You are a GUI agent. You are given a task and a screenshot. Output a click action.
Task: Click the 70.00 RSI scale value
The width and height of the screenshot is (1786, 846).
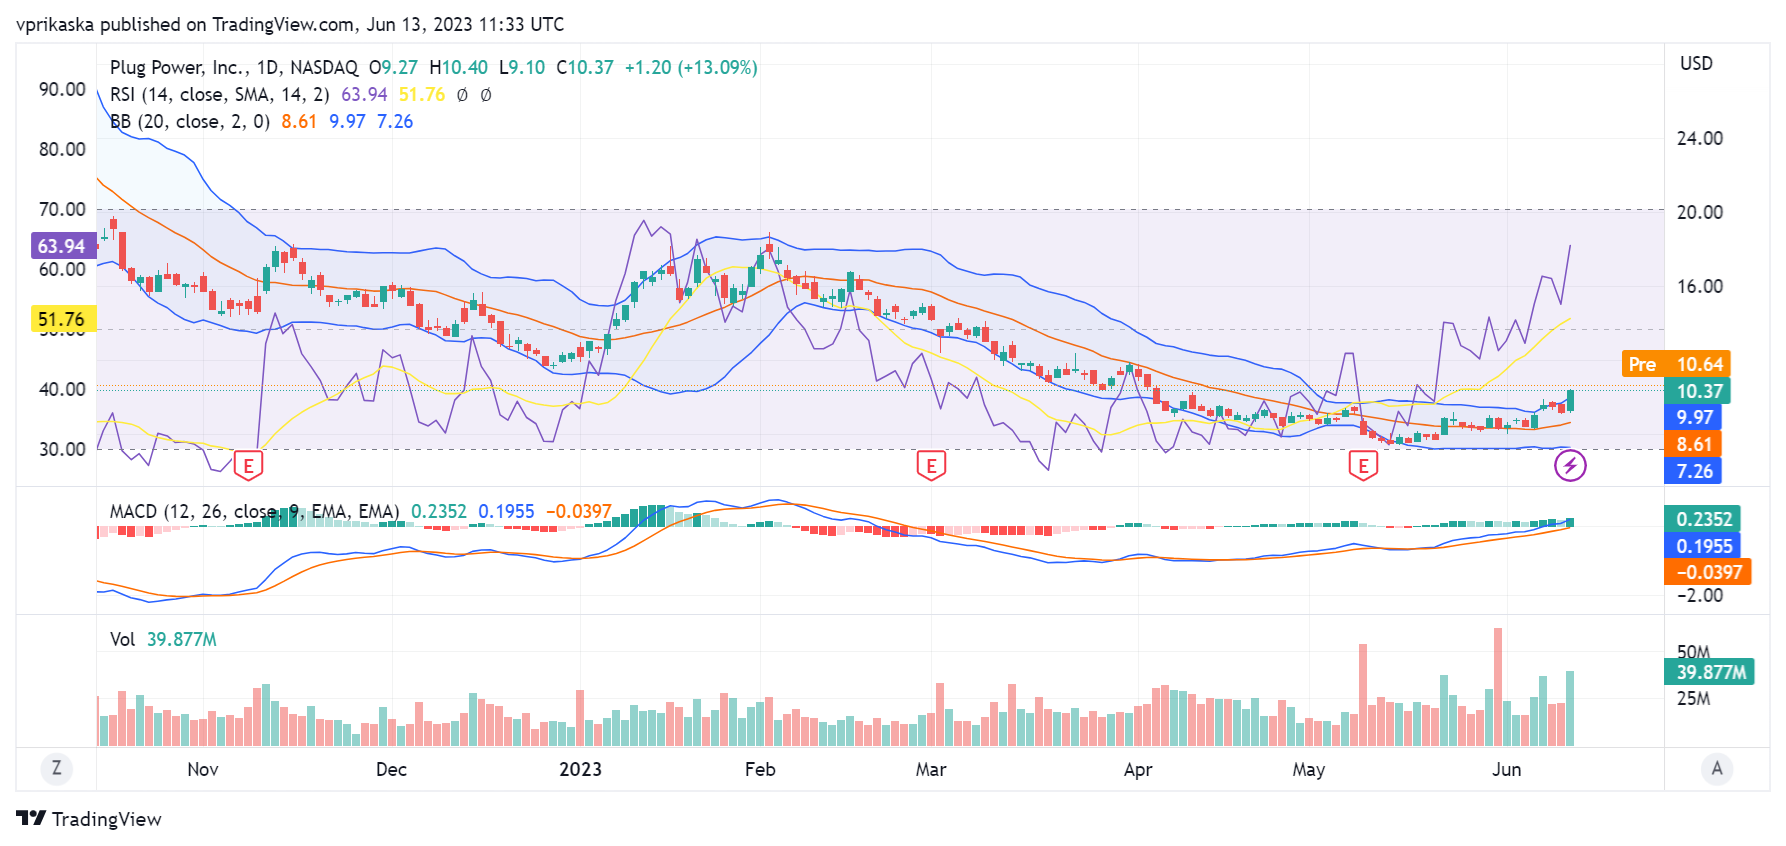pos(62,209)
